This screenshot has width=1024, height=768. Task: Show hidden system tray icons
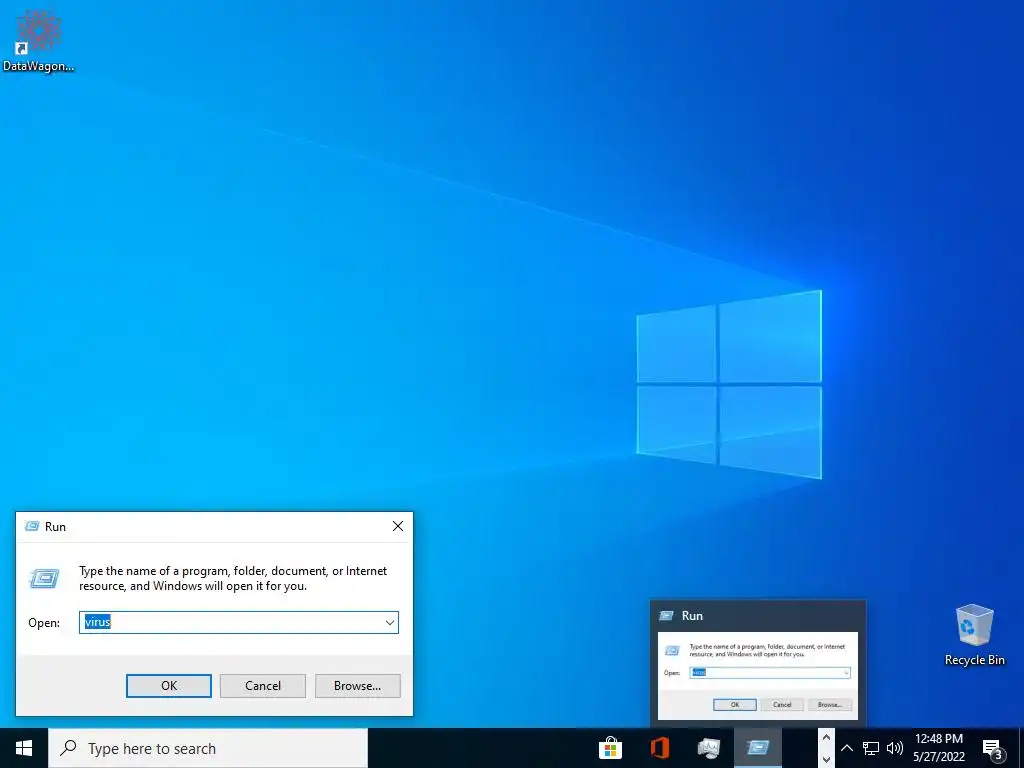coord(846,748)
